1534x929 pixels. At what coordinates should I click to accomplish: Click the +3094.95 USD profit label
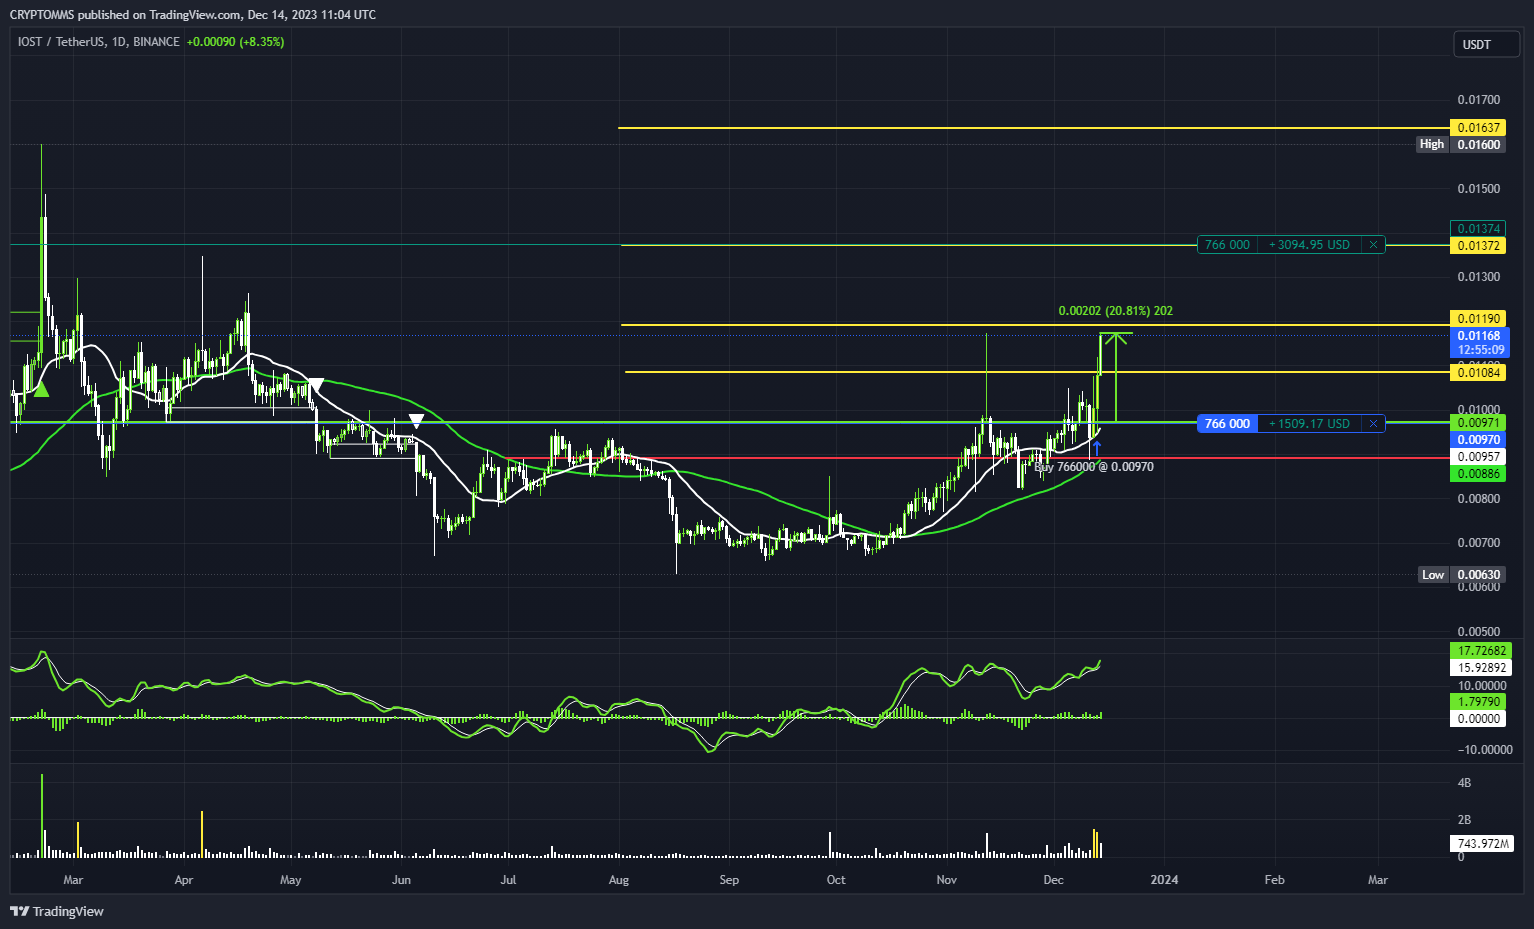pyautogui.click(x=1309, y=245)
